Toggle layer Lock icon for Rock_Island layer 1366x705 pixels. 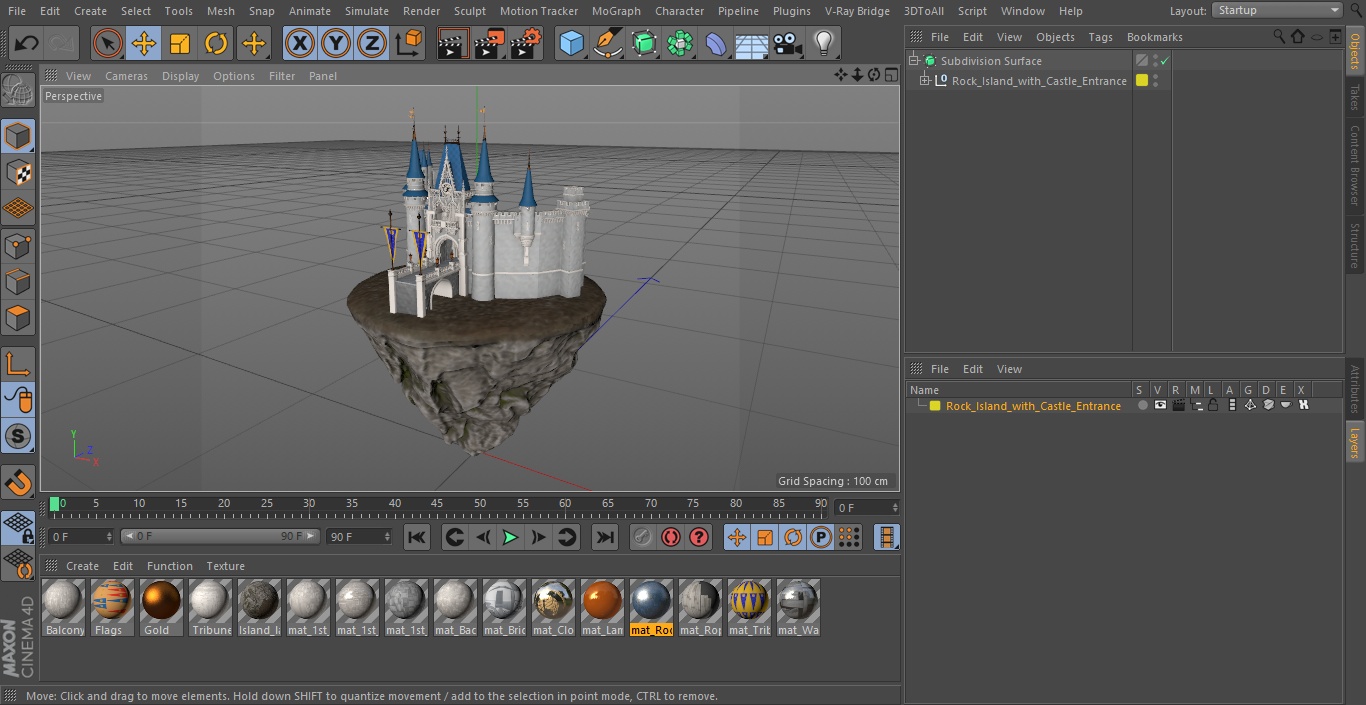pos(1213,406)
